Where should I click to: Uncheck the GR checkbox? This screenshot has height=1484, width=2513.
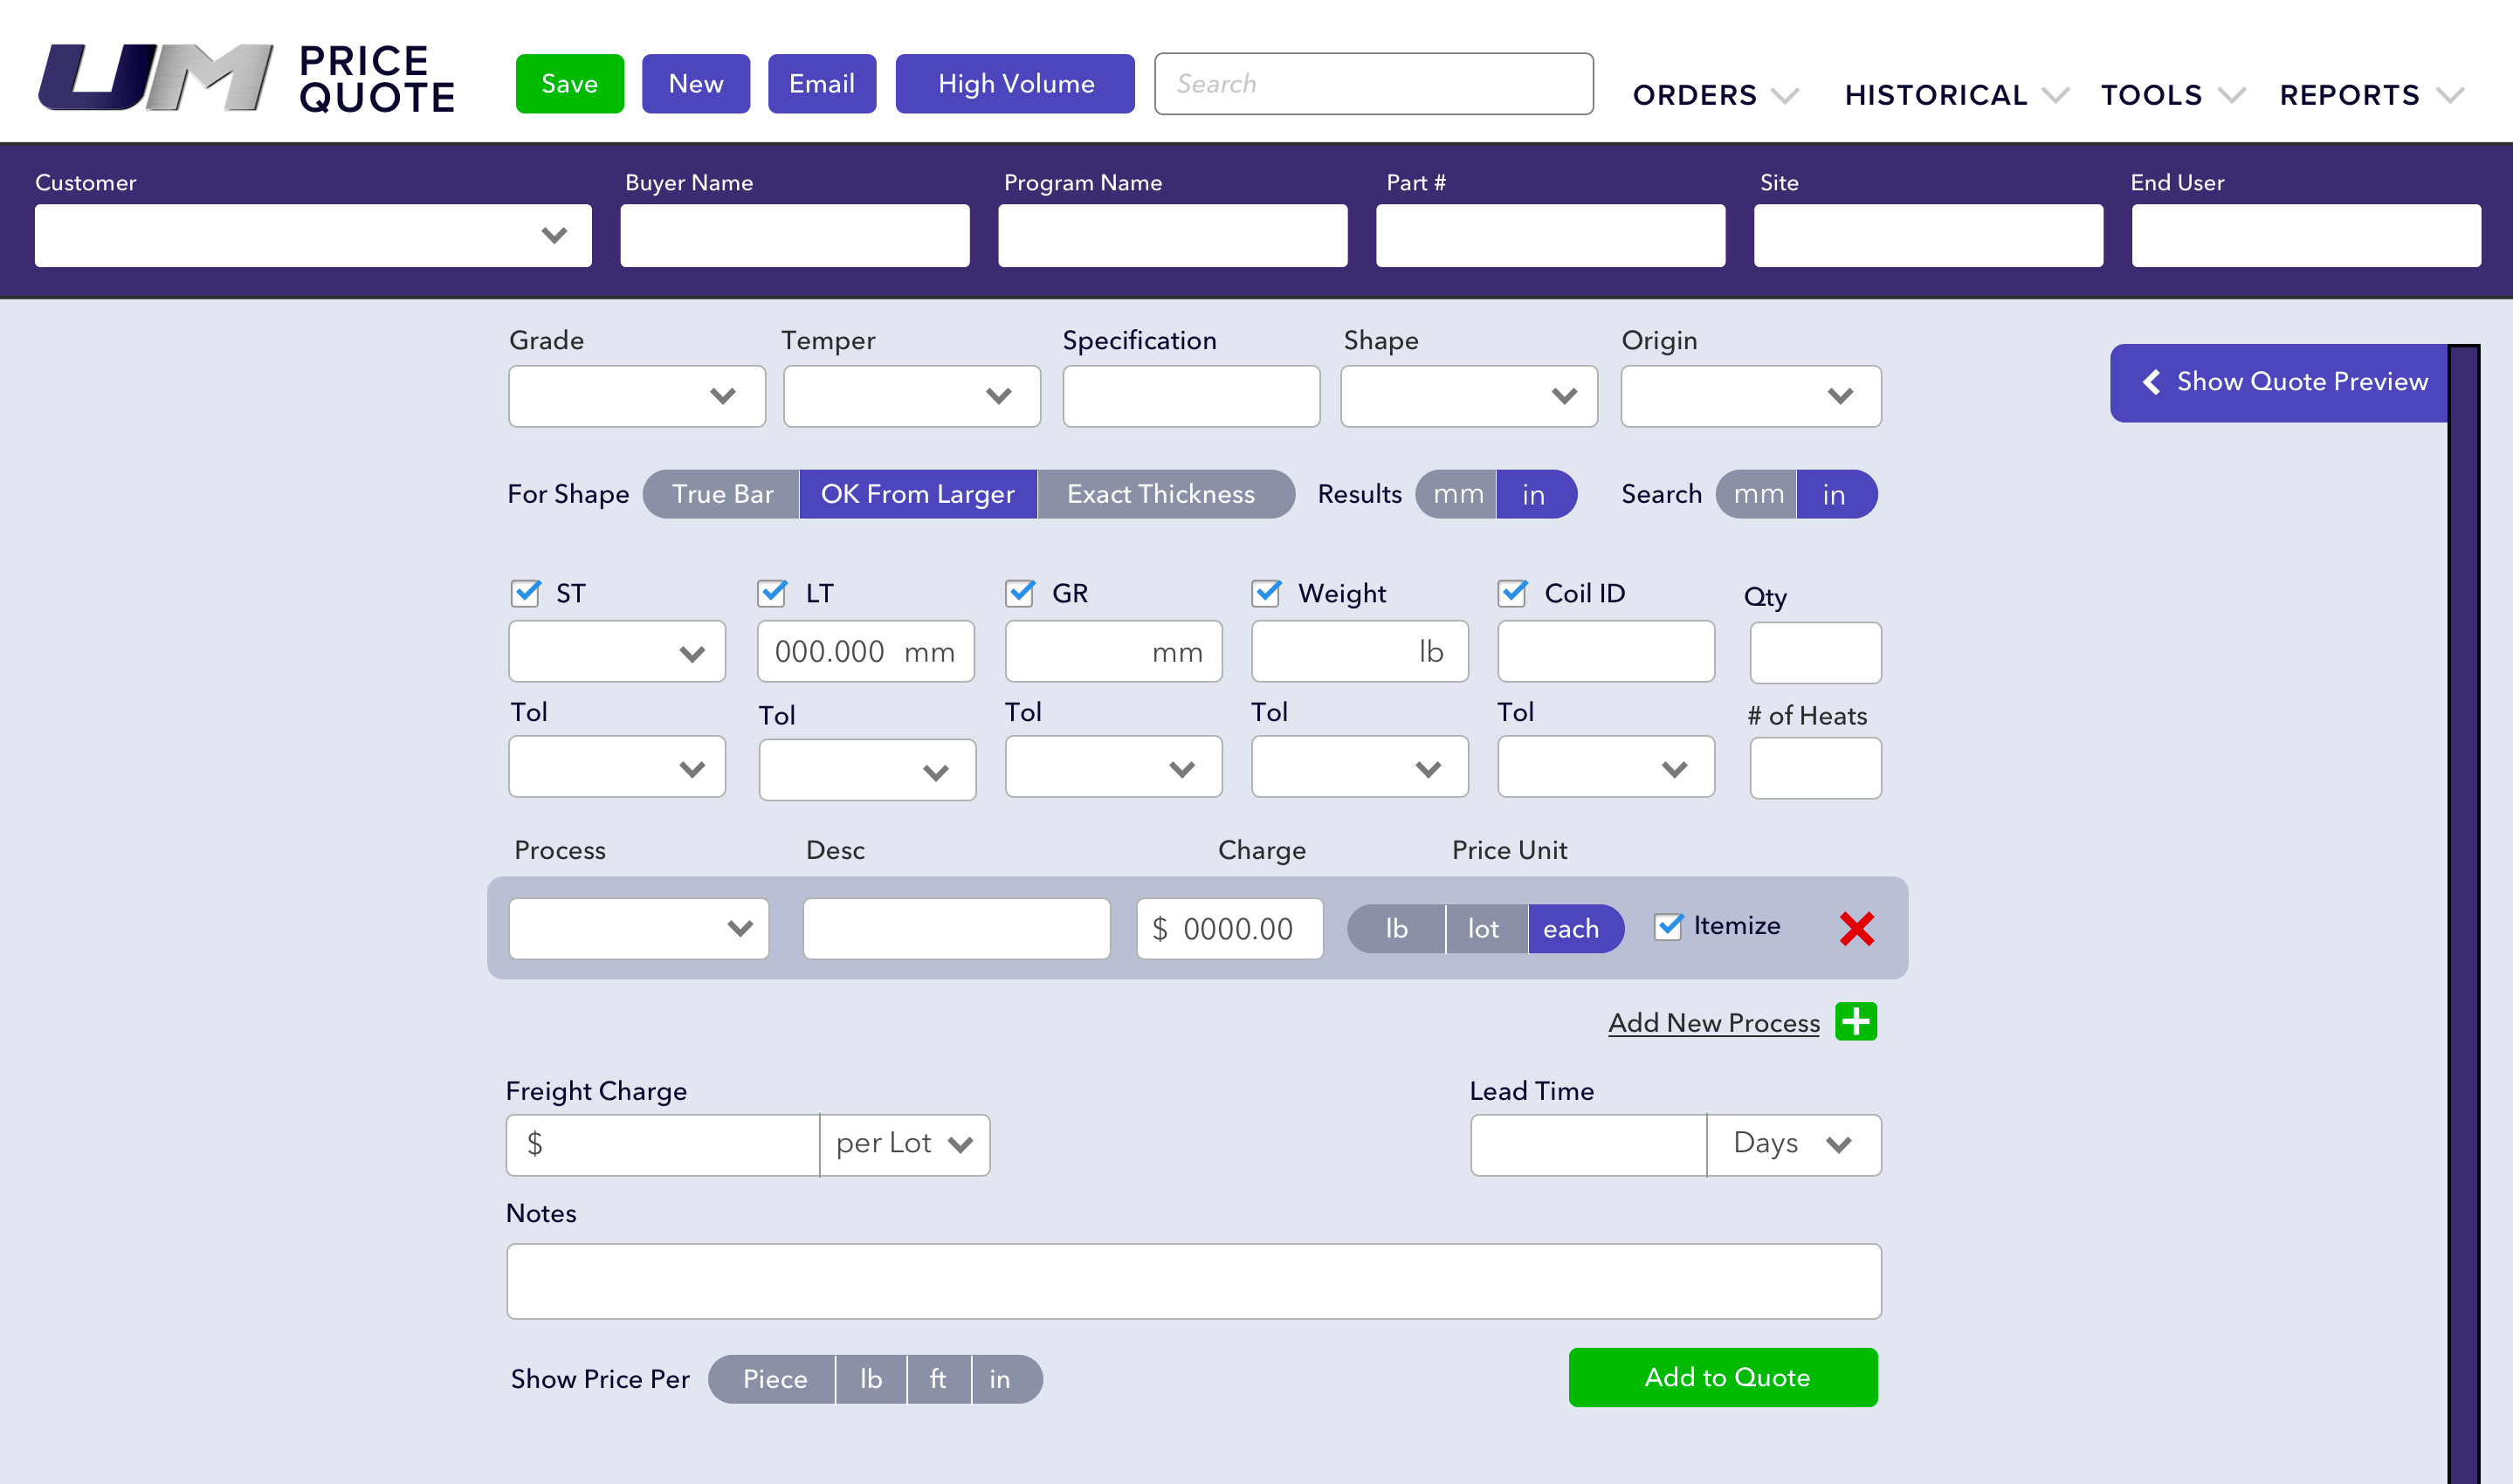(1020, 593)
